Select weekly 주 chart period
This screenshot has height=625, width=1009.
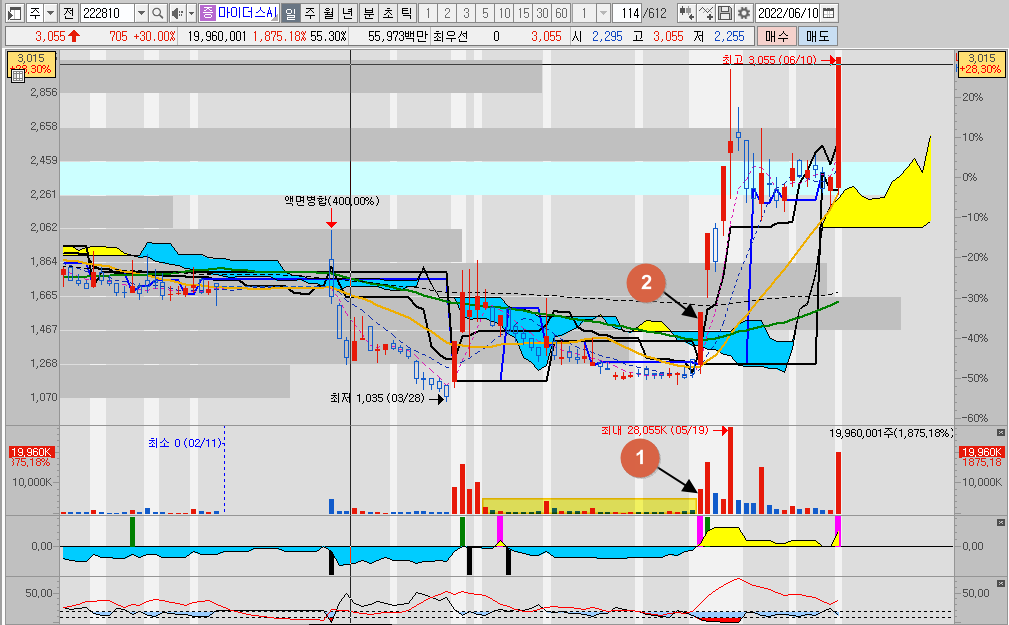310,12
